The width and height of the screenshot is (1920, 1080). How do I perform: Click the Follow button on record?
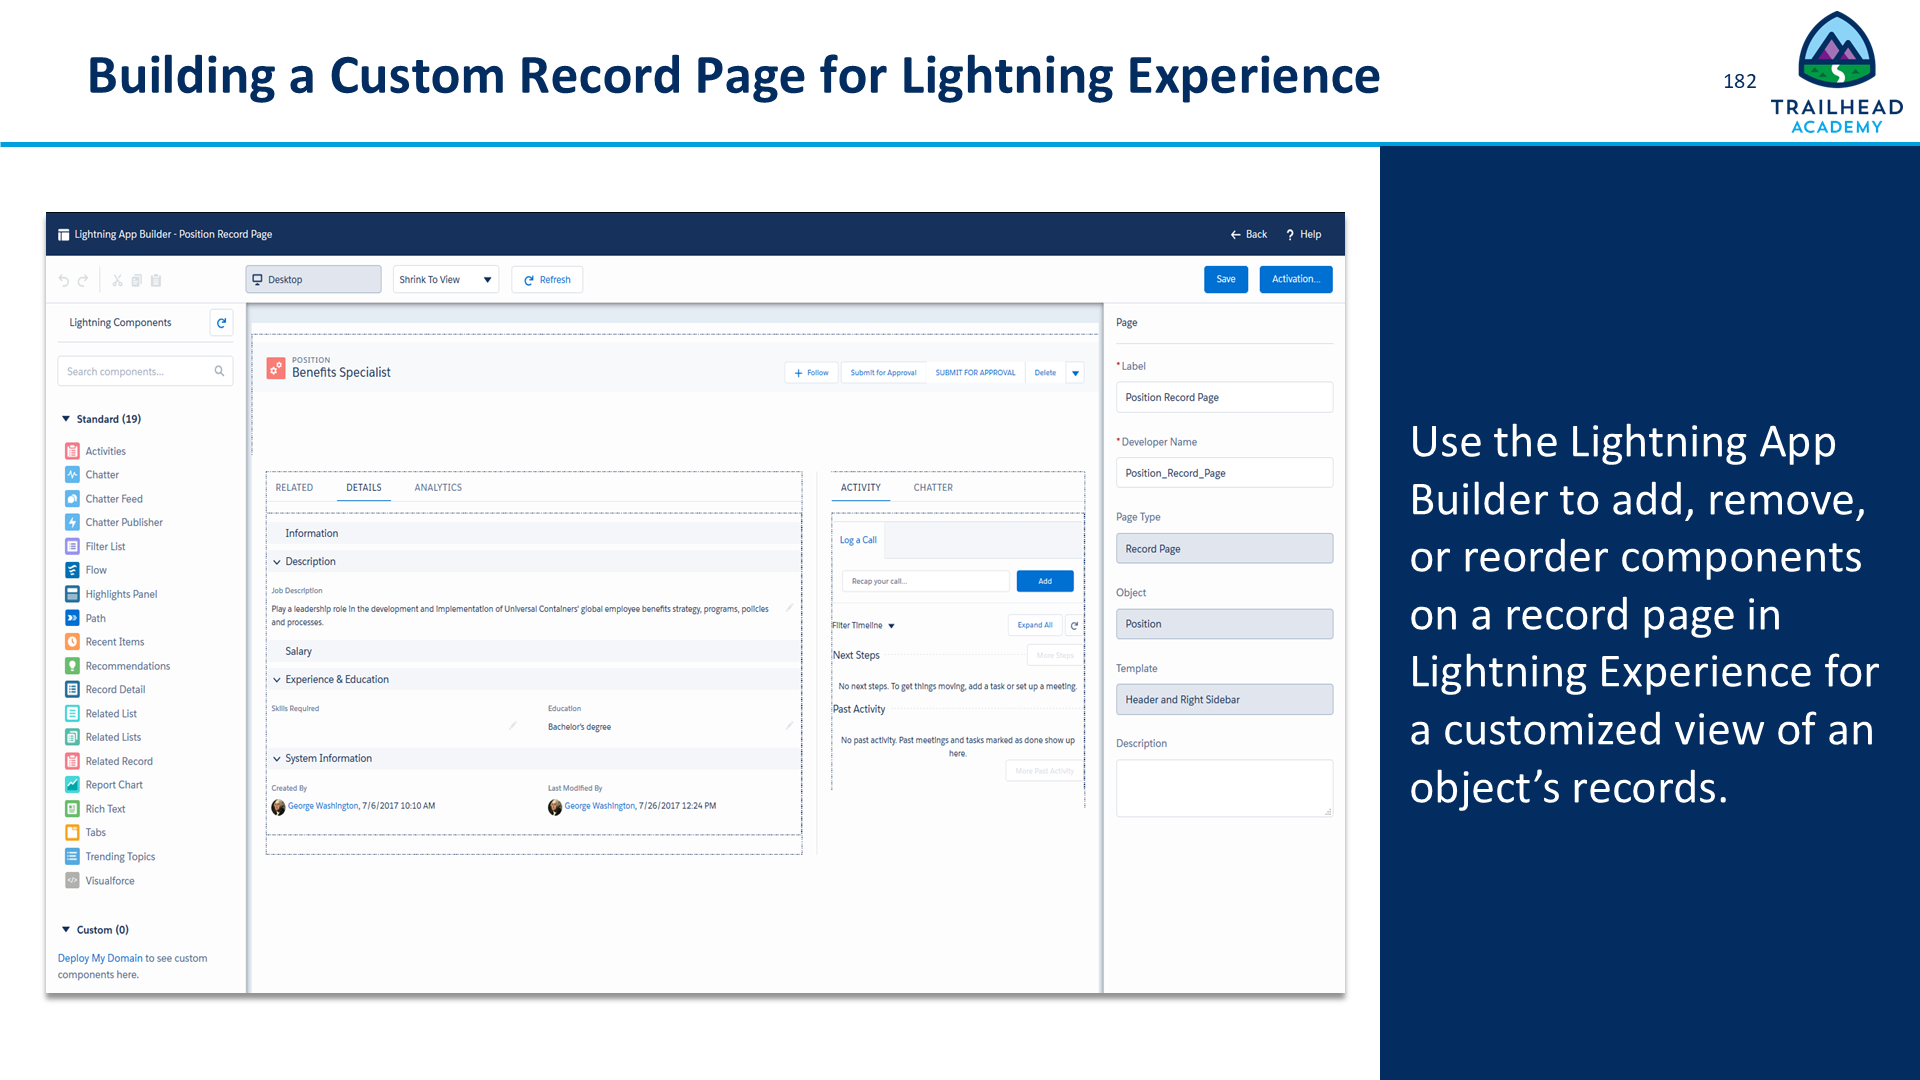point(812,373)
